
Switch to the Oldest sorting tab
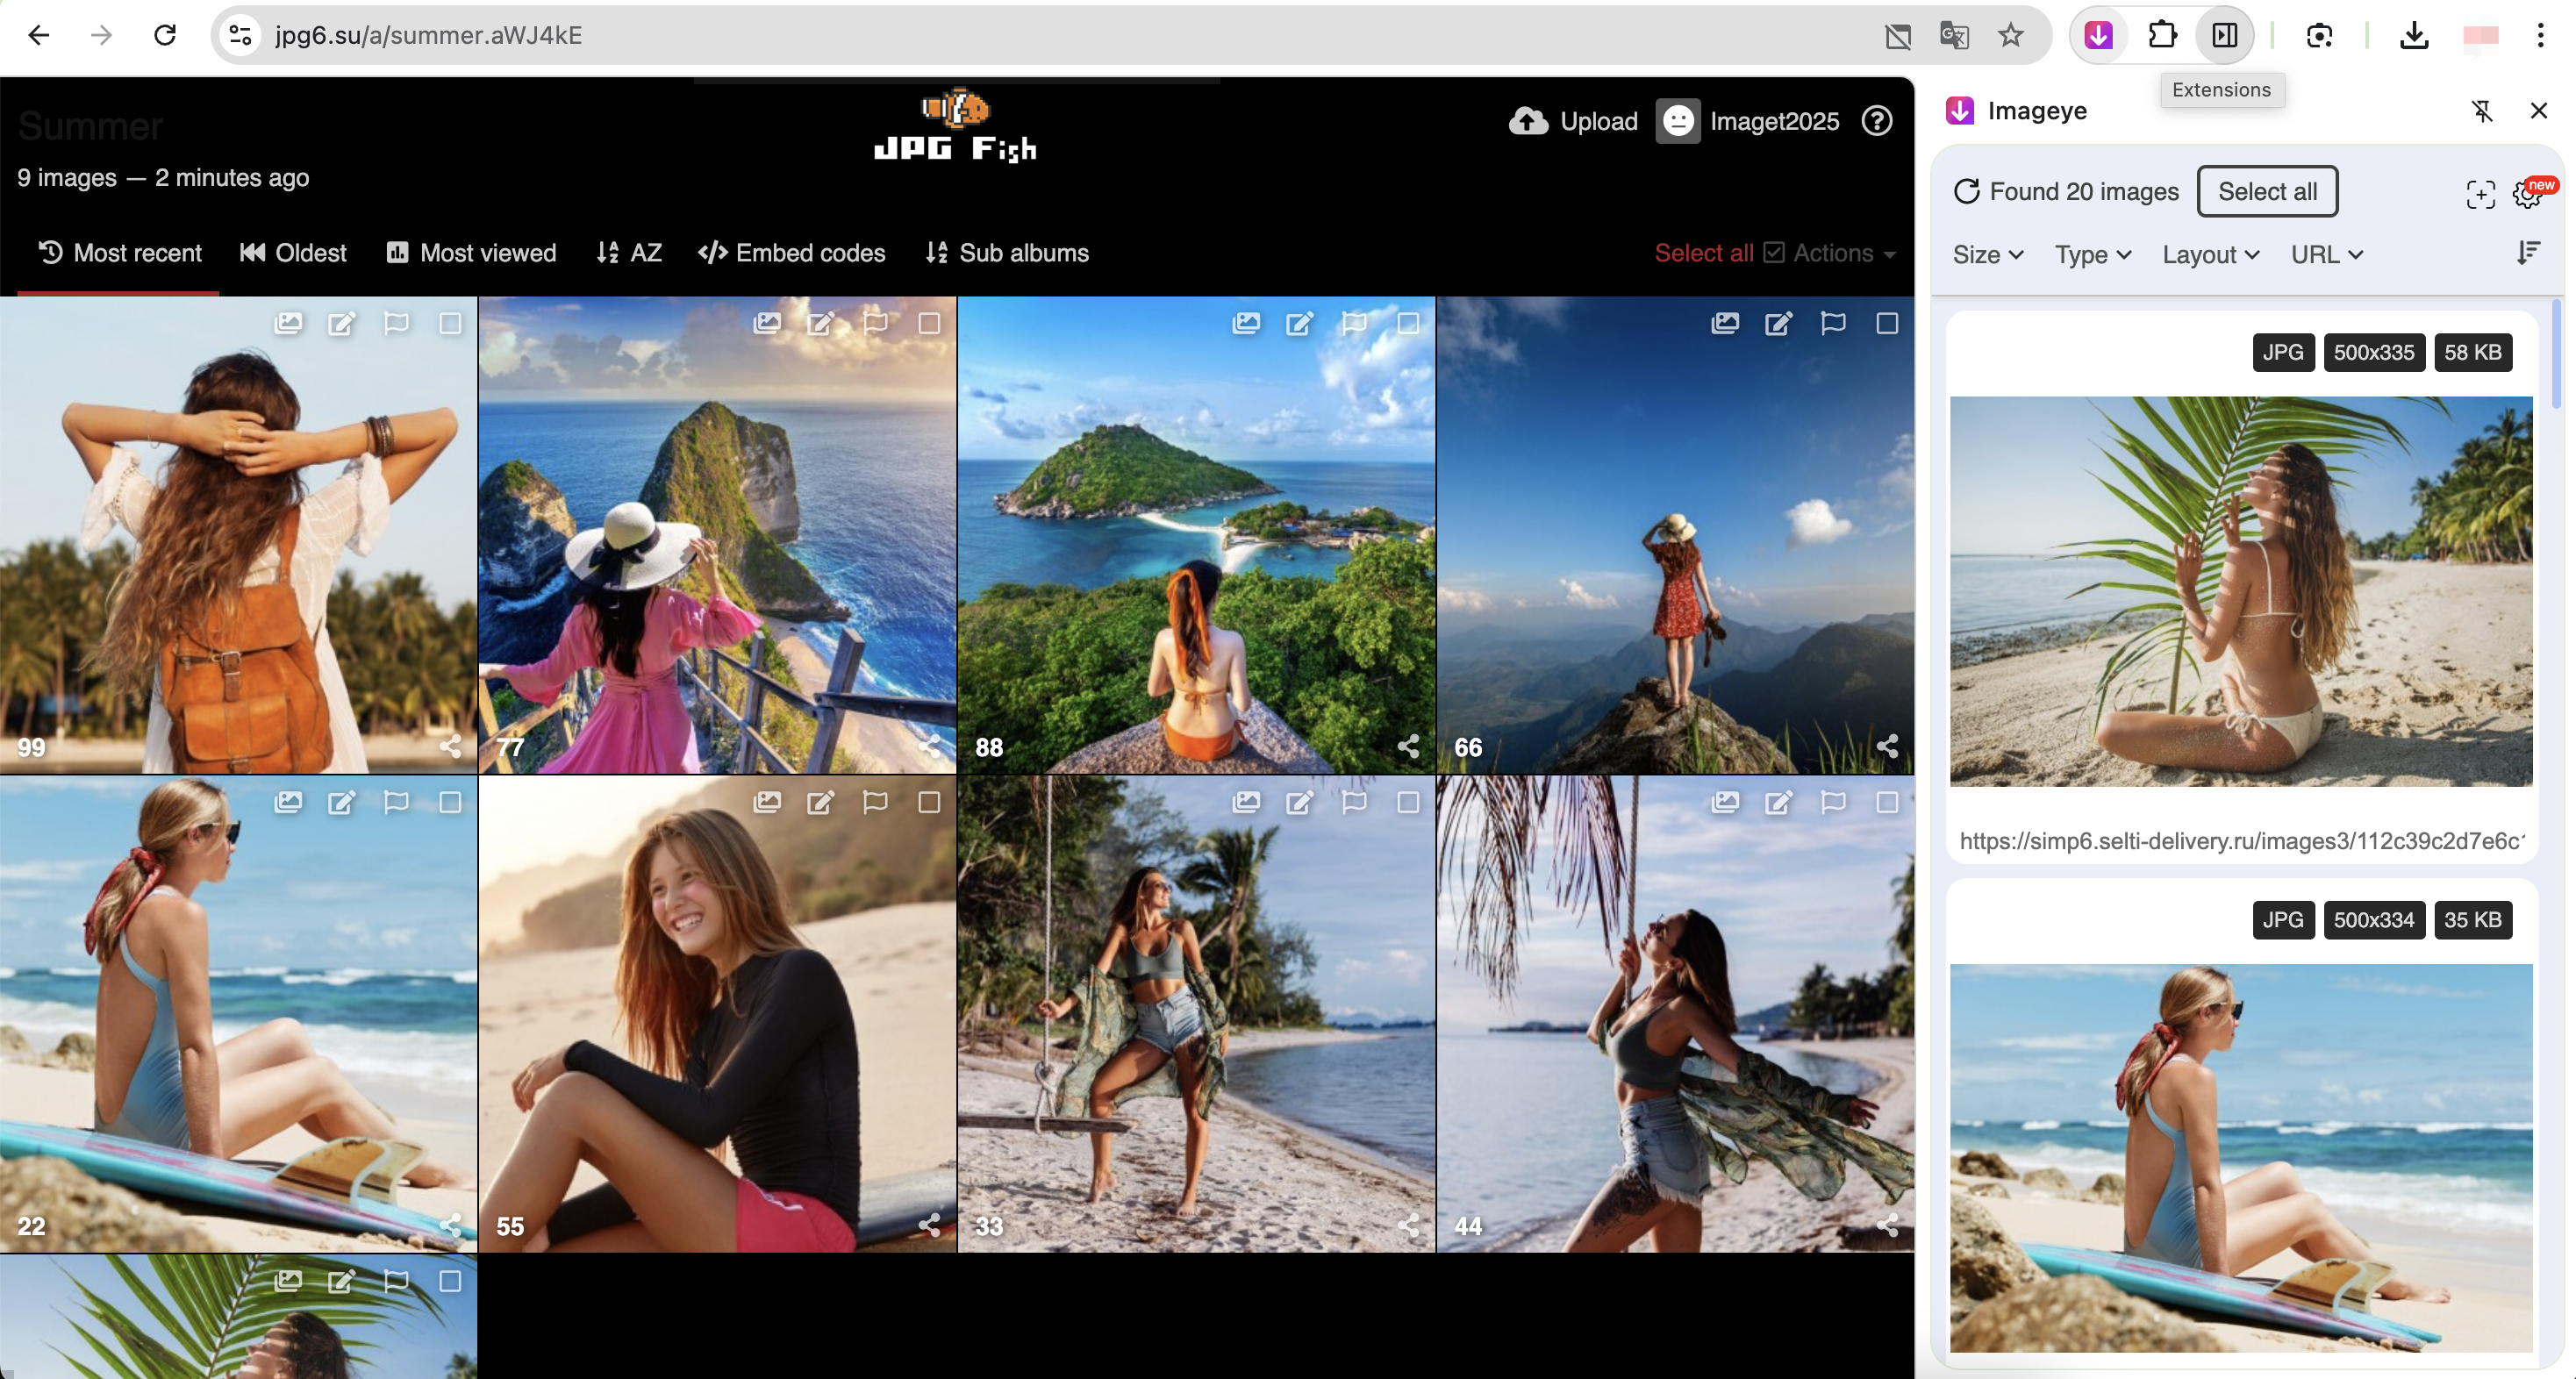point(293,253)
